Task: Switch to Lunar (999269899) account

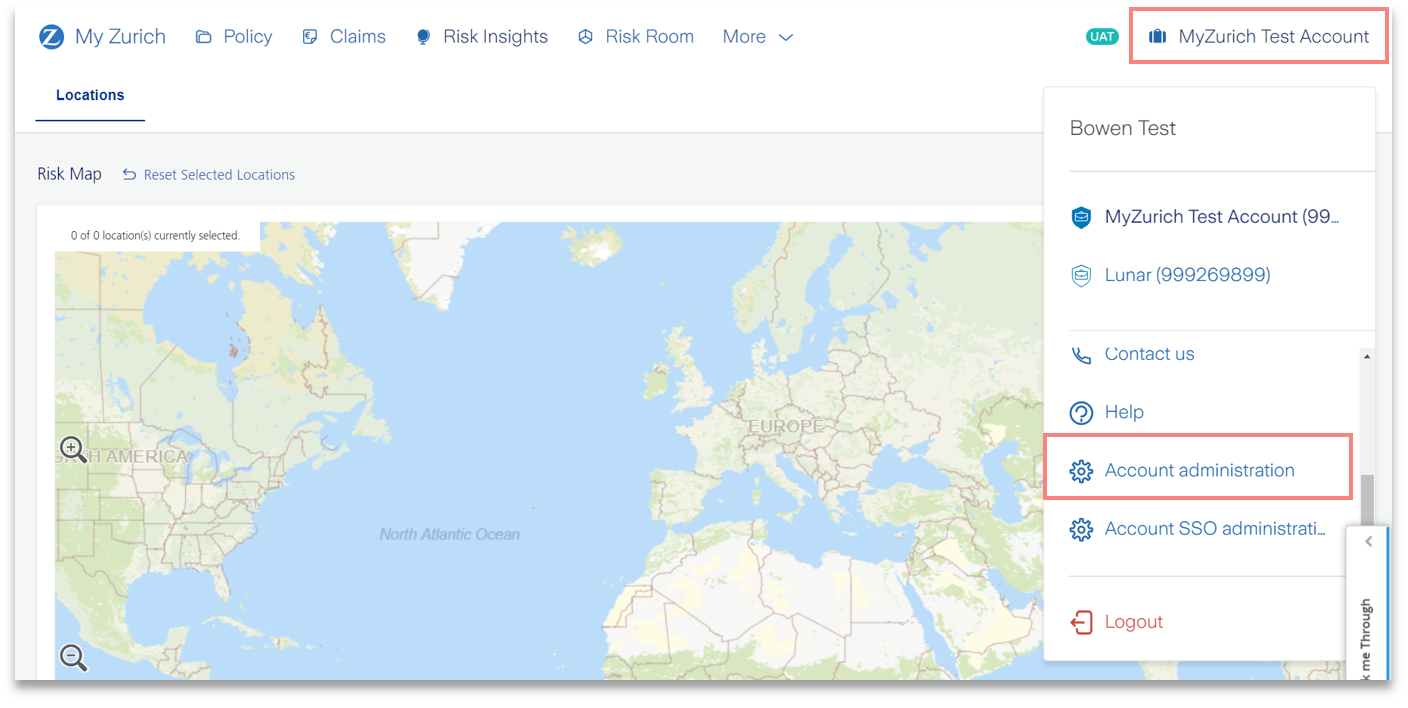Action: click(1187, 275)
